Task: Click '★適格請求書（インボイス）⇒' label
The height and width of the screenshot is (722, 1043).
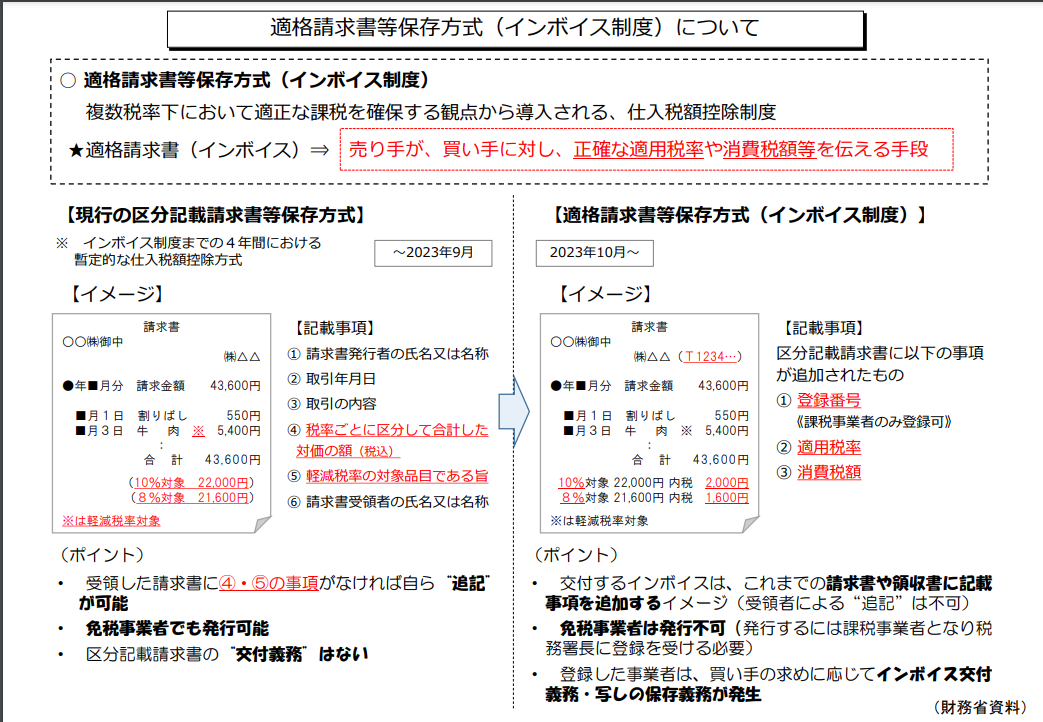Action: pyautogui.click(x=199, y=150)
